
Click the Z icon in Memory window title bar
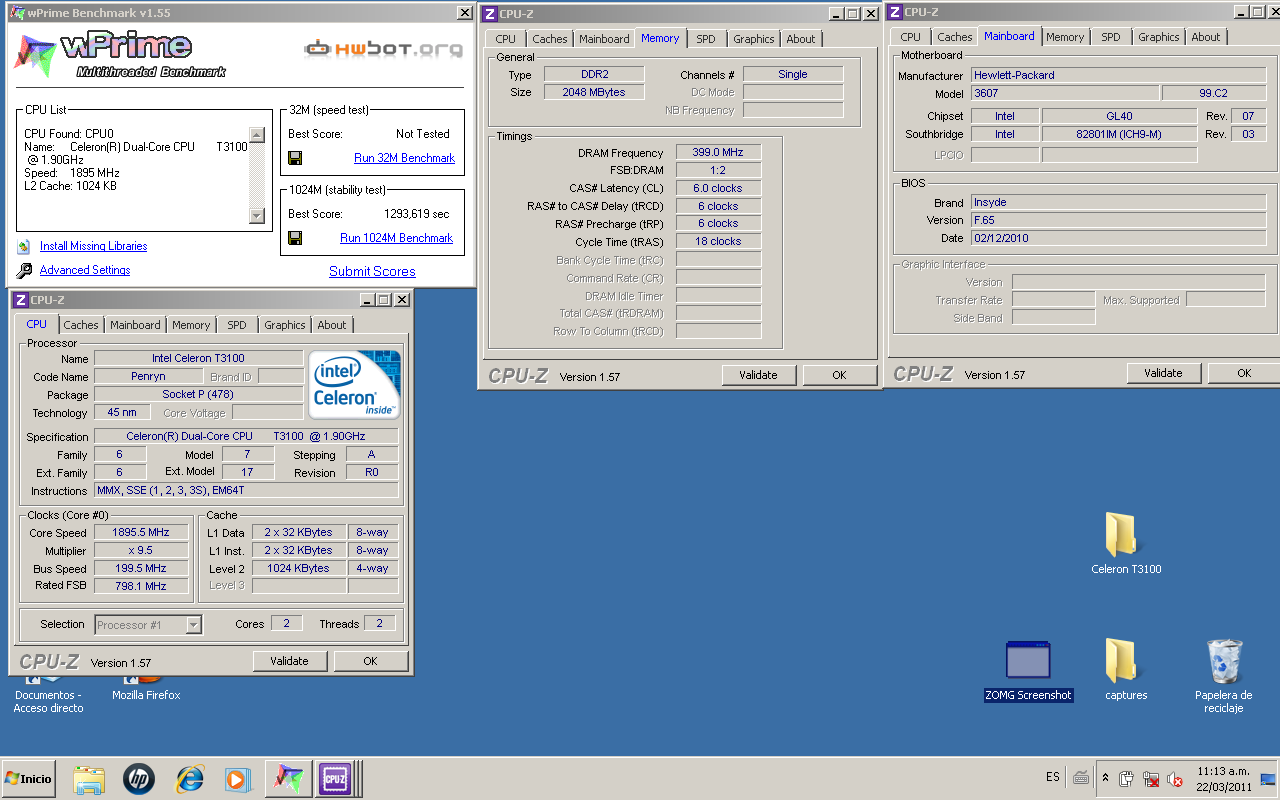489,13
